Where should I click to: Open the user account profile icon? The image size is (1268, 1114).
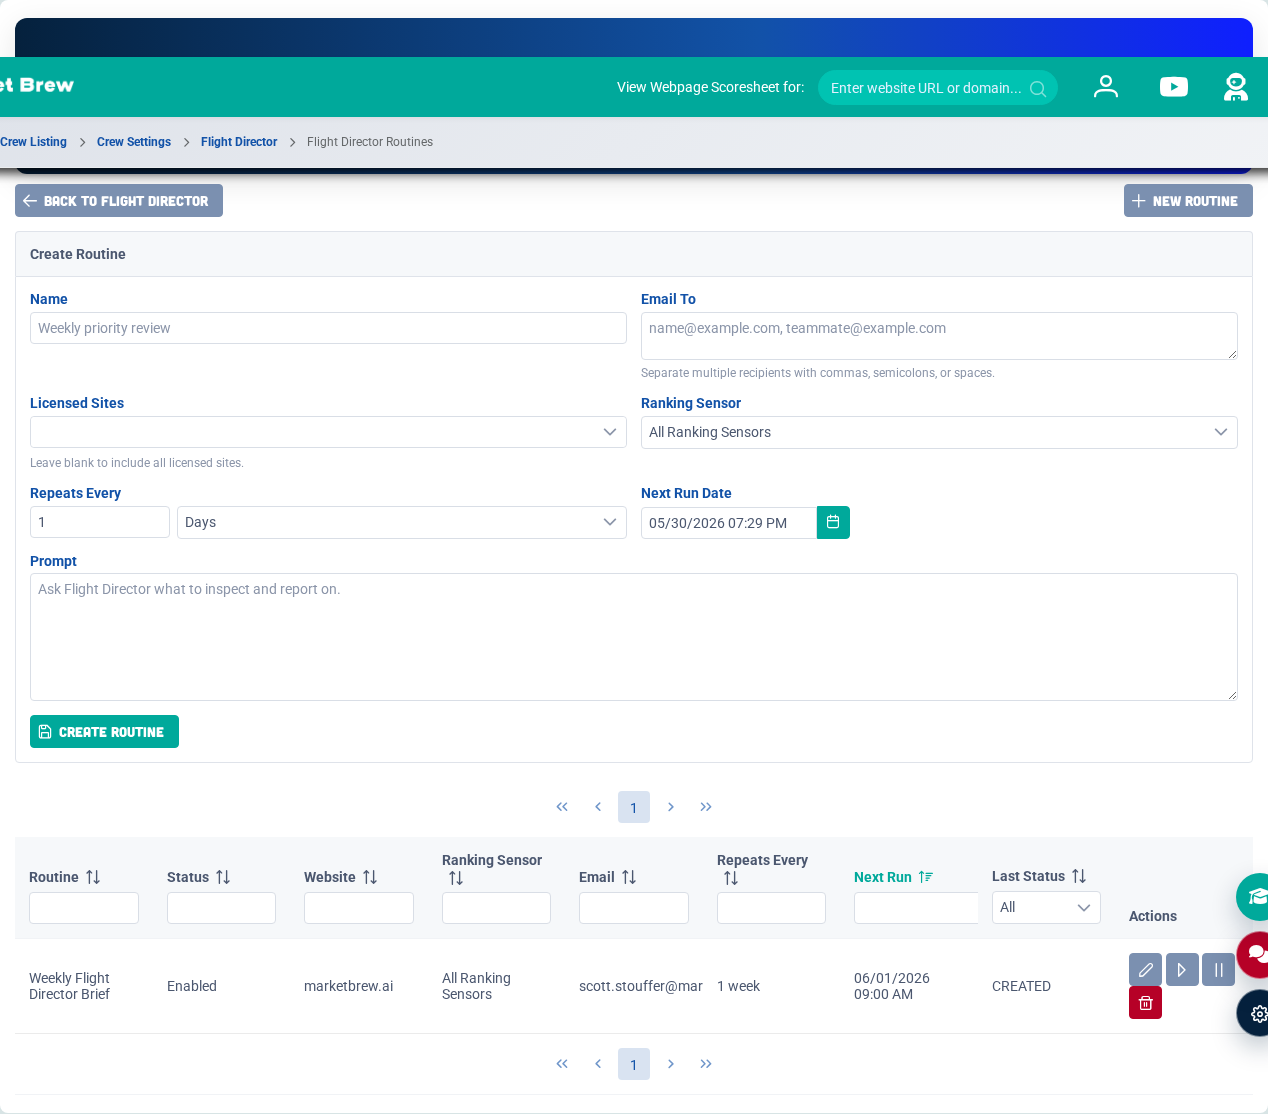pos(1106,87)
